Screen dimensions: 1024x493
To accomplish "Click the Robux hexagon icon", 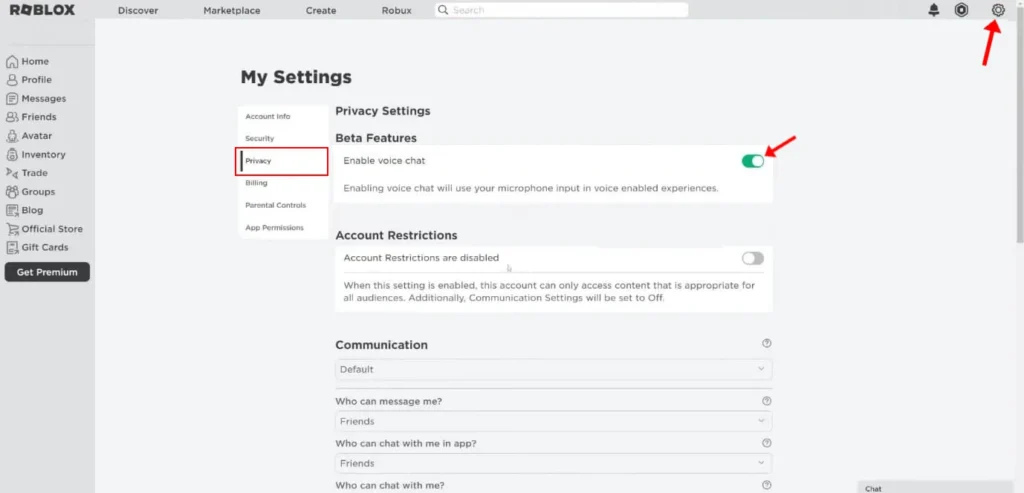I will 962,10.
